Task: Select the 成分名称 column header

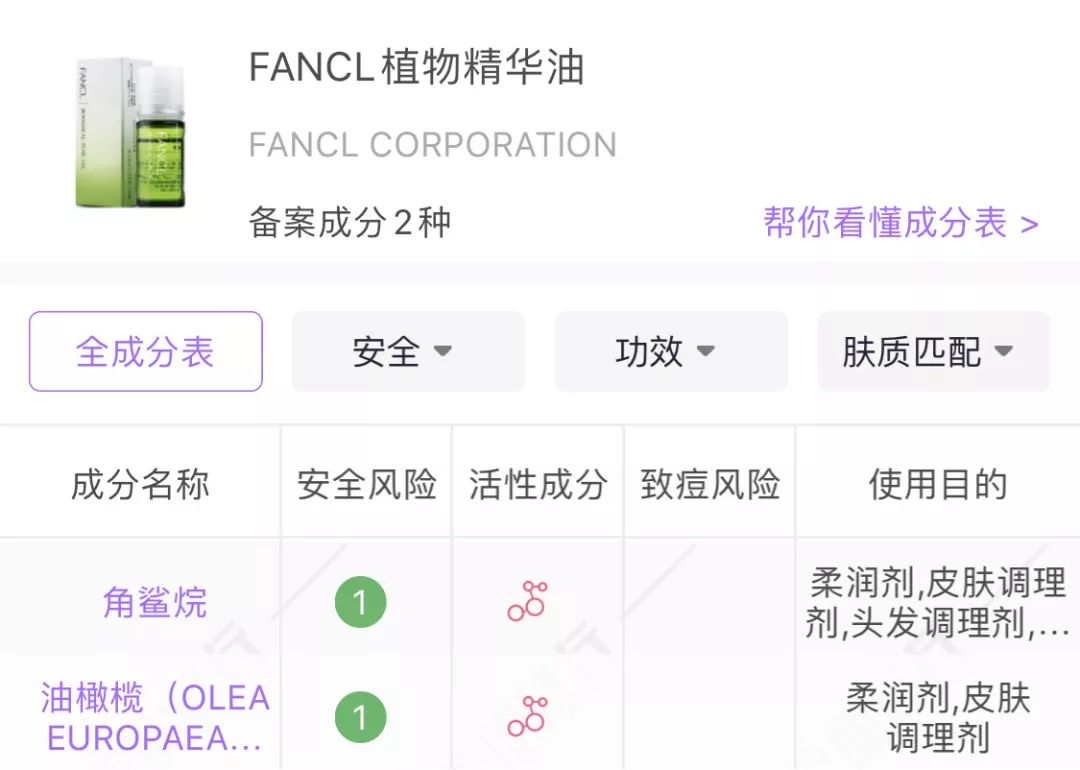Action: [x=138, y=486]
